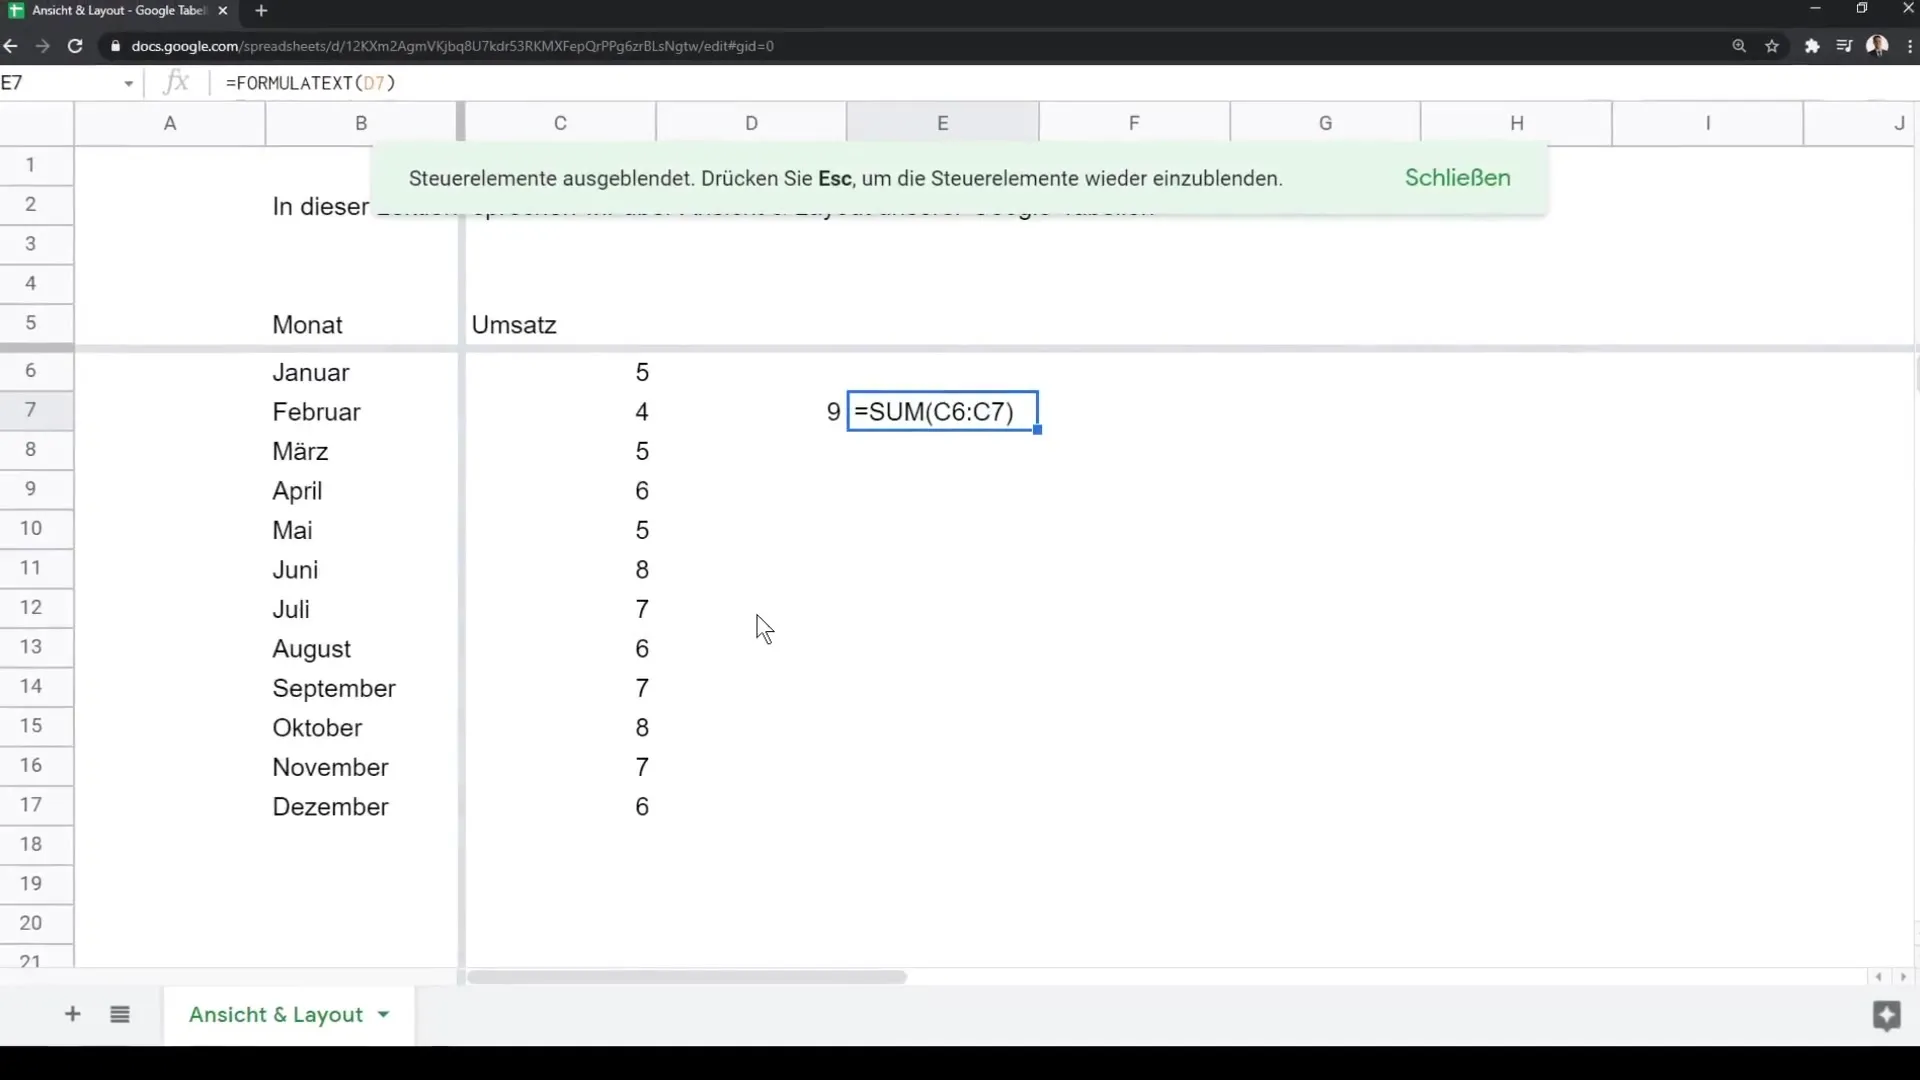This screenshot has height=1080, width=1920.
Task: Click the Oktober cell
Action: click(361, 727)
